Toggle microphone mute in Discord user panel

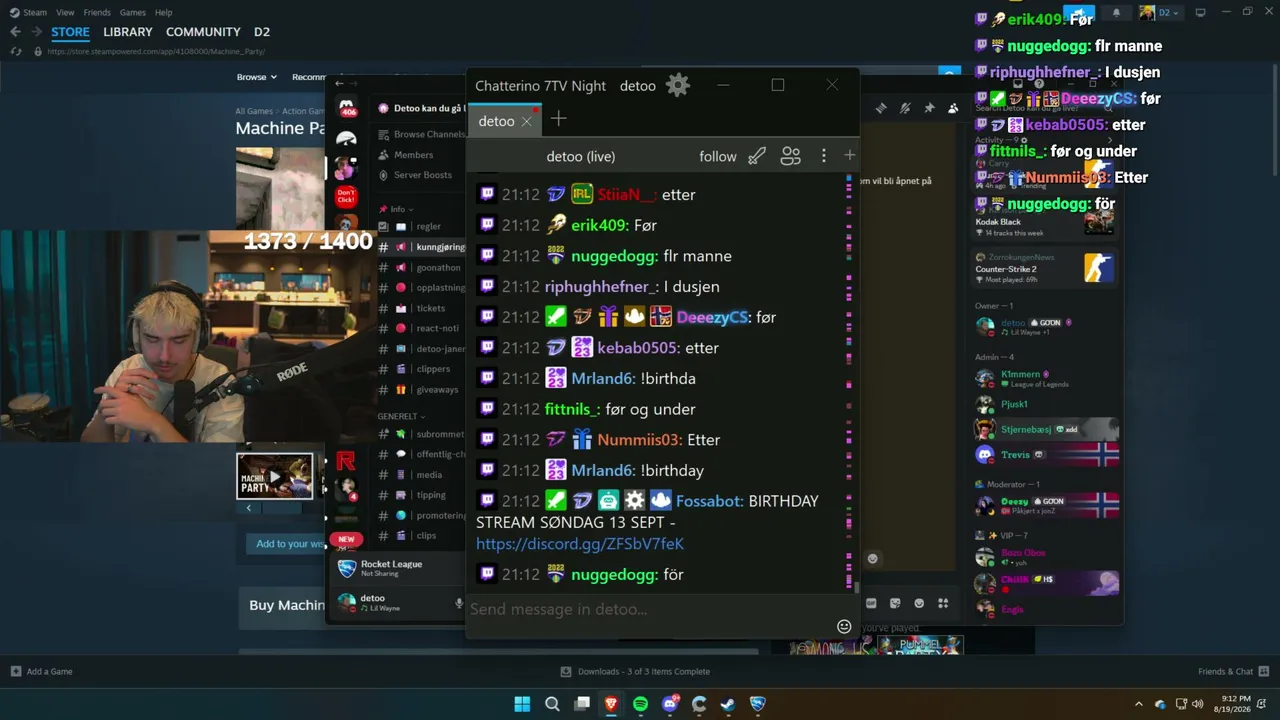459,603
